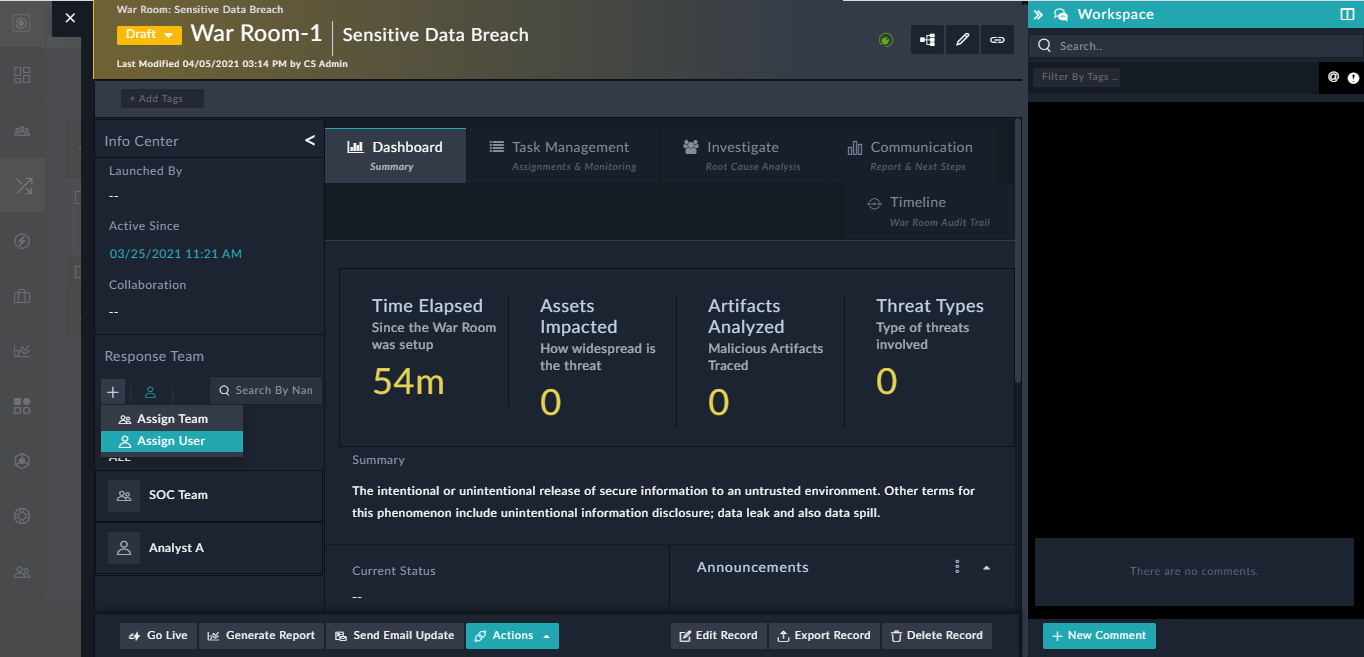Image resolution: width=1364 pixels, height=657 pixels.
Task: Open the edit pencil icon in war room header
Action: pyautogui.click(x=962, y=39)
